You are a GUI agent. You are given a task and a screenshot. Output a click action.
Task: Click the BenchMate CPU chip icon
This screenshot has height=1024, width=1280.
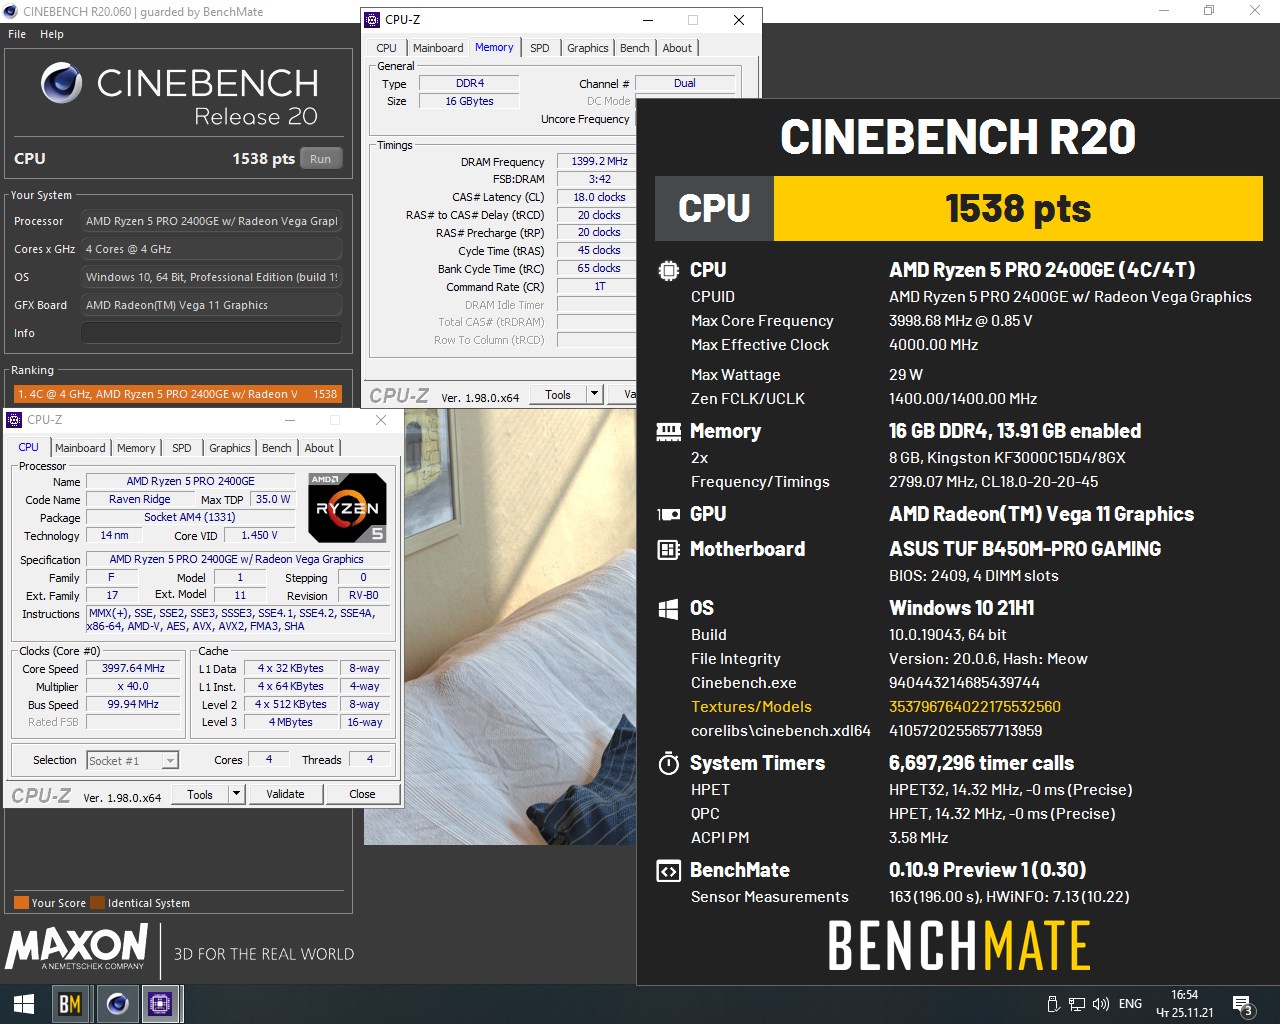click(x=668, y=270)
